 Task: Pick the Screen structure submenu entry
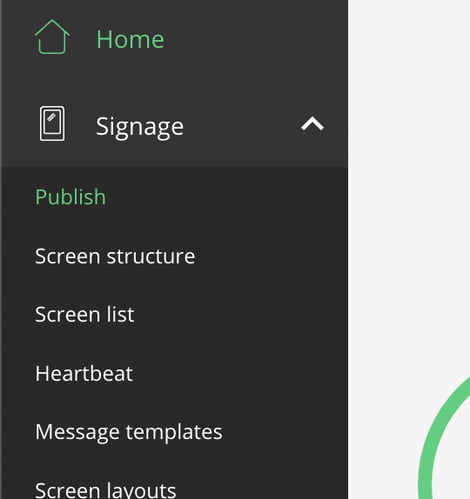click(115, 256)
